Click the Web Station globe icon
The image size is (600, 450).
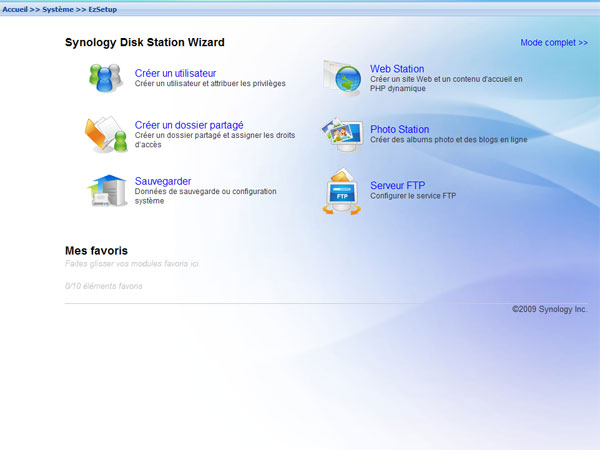point(342,78)
